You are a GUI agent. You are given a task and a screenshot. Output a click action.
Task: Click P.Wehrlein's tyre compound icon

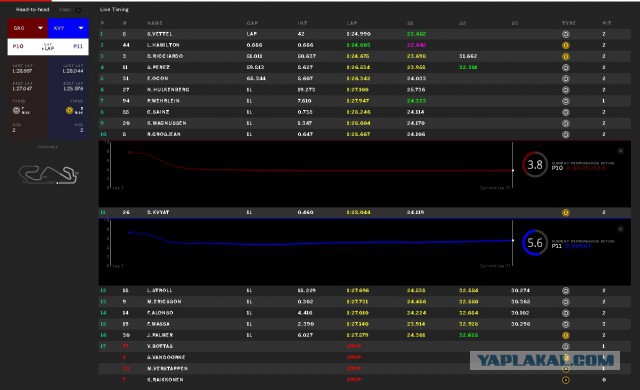[x=566, y=101]
